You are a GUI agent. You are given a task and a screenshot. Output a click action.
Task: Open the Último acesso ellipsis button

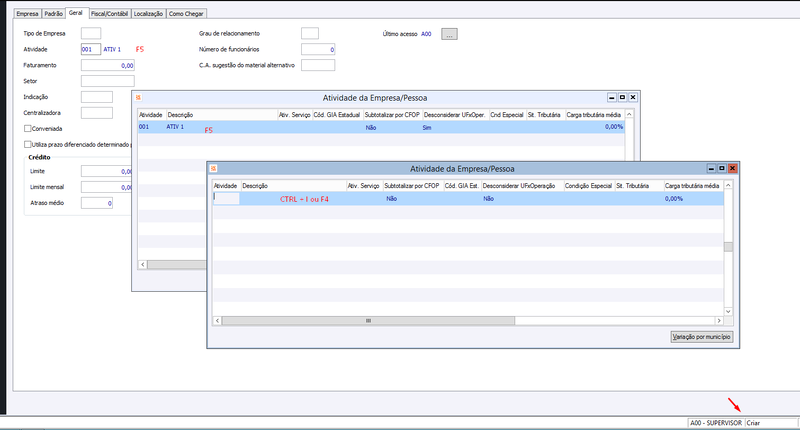tap(449, 34)
